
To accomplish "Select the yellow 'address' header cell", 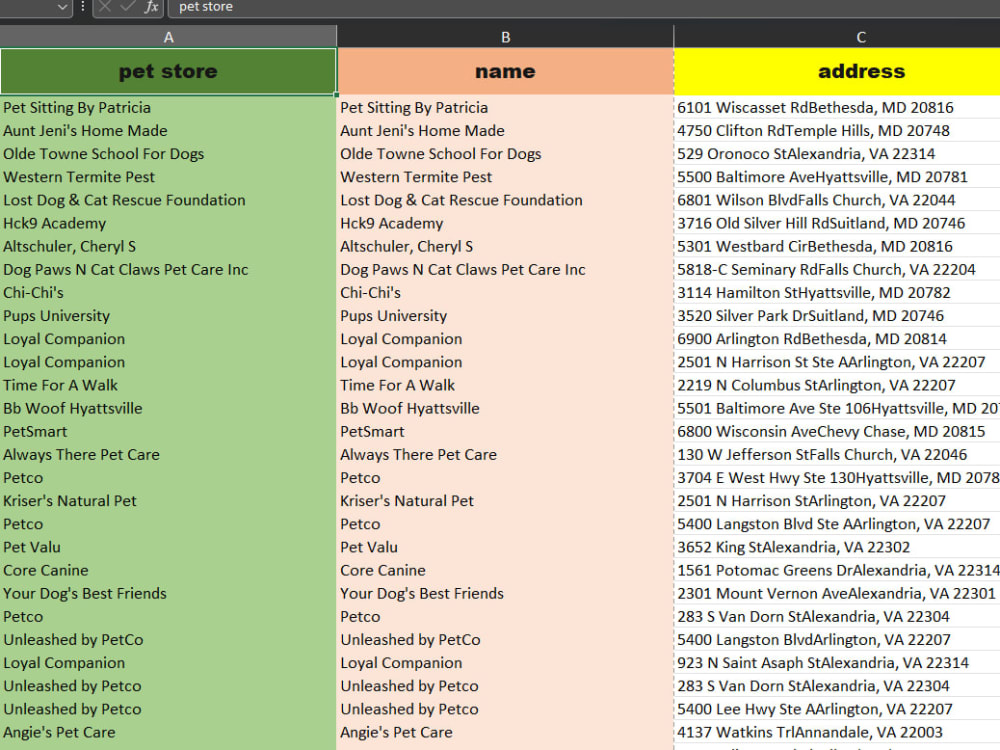I will click(x=837, y=71).
